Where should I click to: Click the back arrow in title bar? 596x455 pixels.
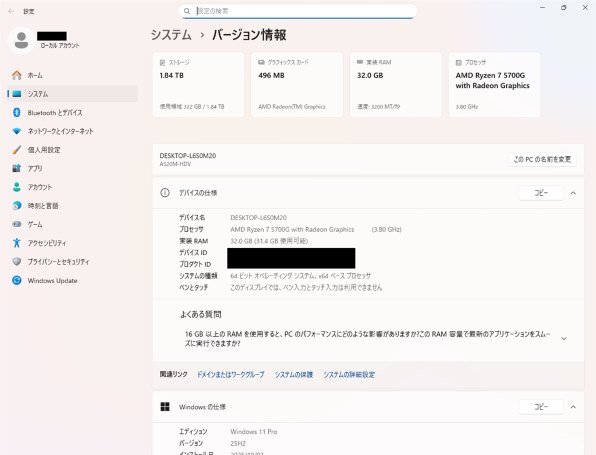tap(11, 11)
